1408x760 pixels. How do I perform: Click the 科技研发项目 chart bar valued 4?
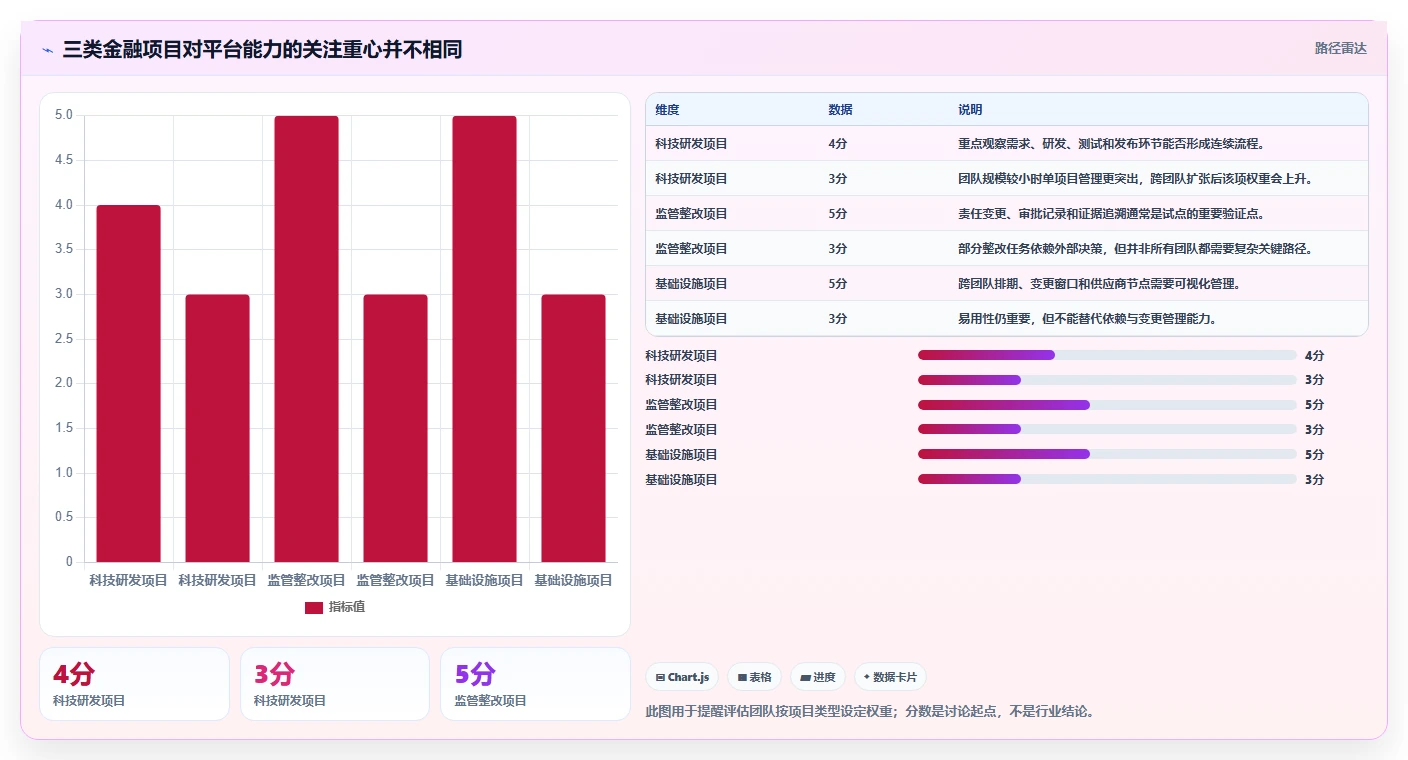129,383
